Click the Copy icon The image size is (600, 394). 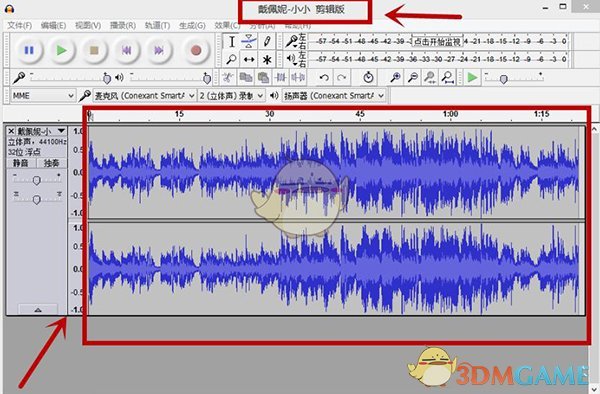(x=245, y=78)
